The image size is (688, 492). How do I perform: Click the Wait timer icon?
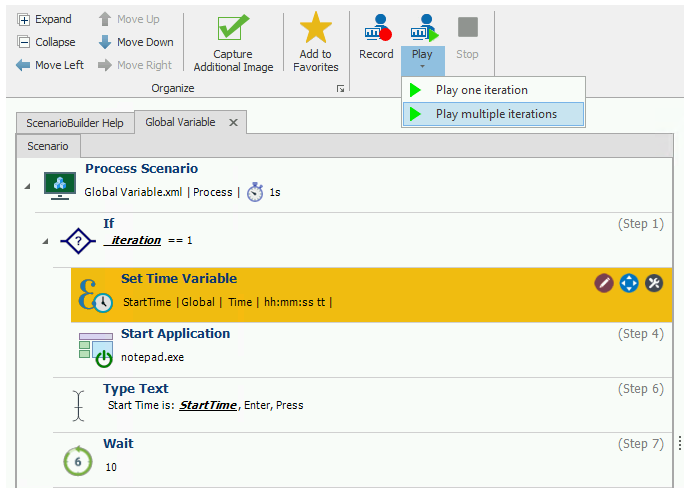(x=78, y=461)
